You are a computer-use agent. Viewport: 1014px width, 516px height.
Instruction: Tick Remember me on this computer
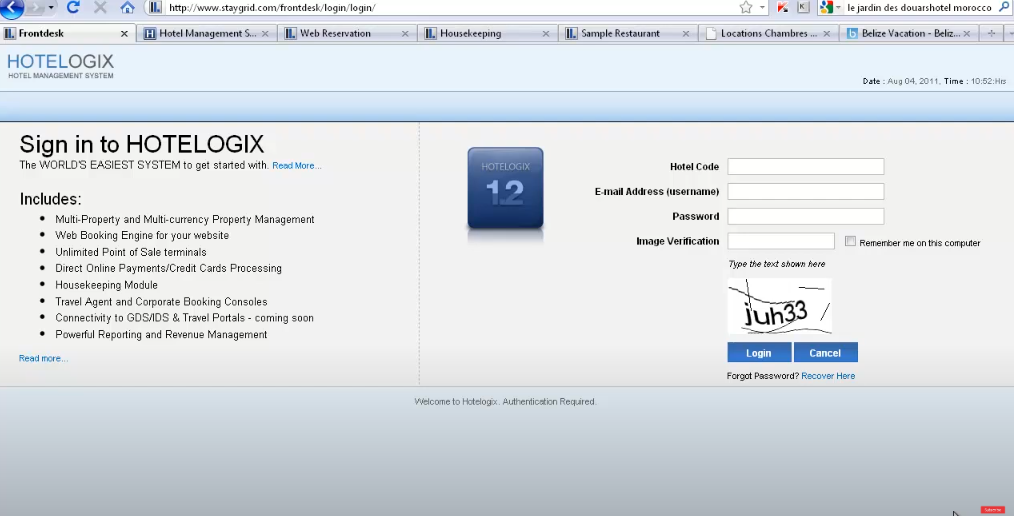click(x=850, y=241)
